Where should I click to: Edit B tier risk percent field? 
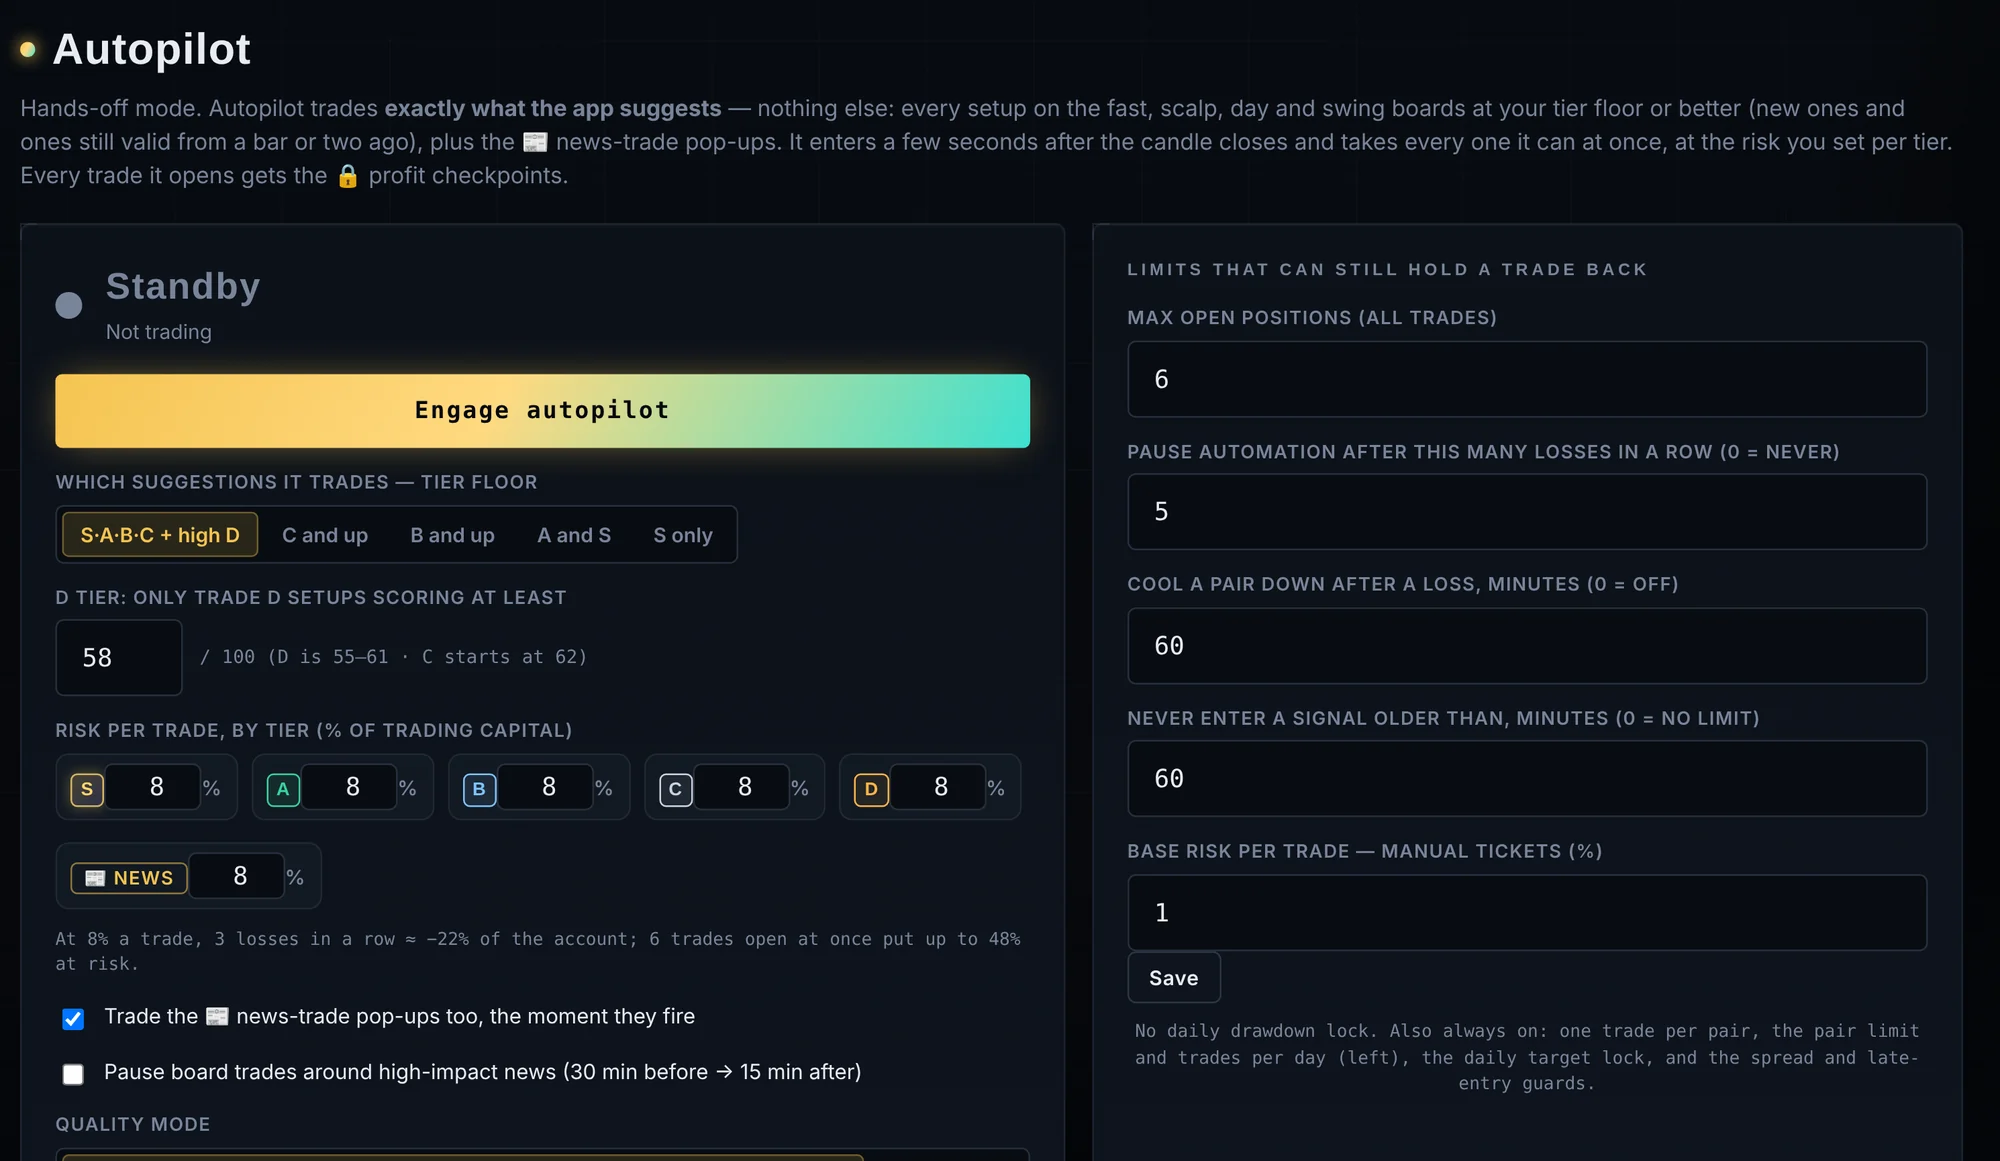tap(545, 787)
